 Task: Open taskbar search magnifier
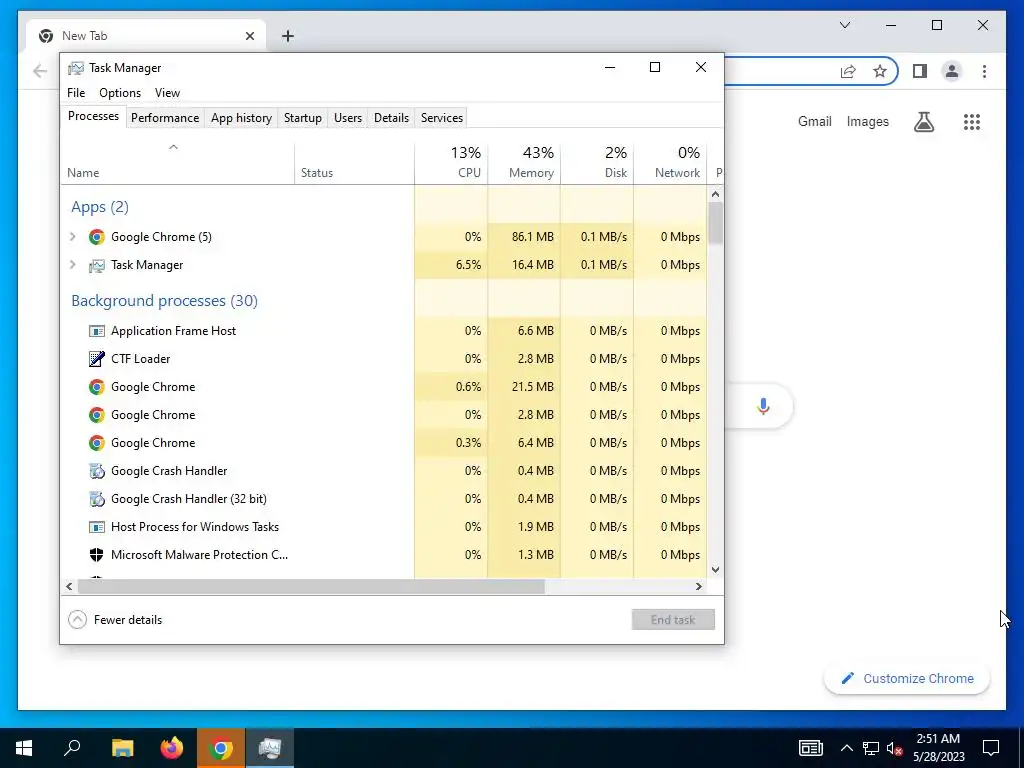pyautogui.click(x=72, y=748)
